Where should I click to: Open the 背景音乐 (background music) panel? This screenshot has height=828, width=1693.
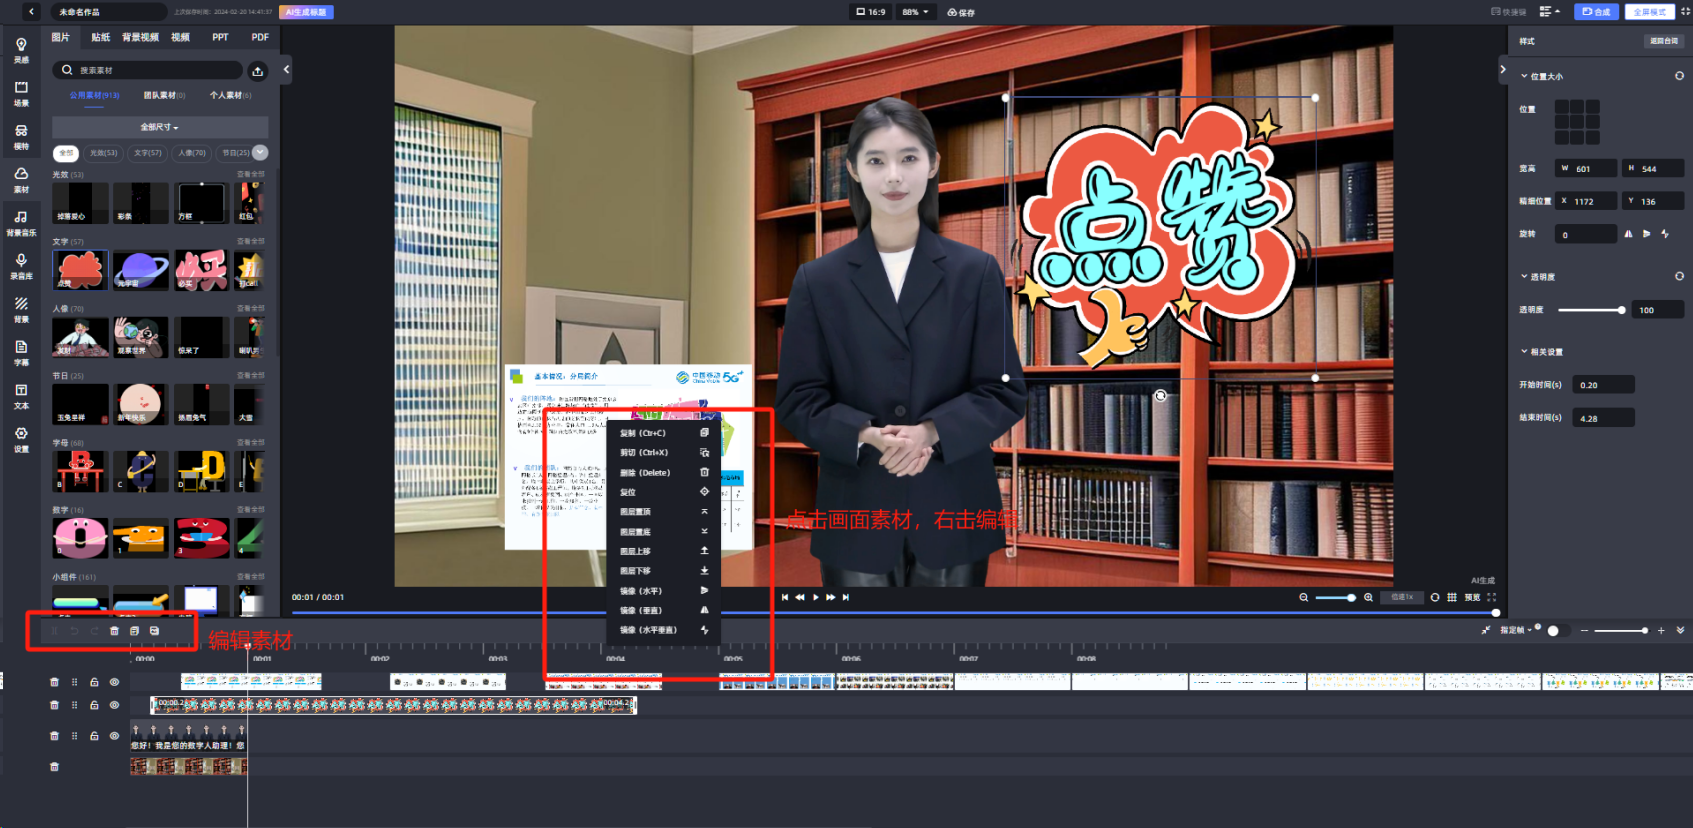click(21, 223)
